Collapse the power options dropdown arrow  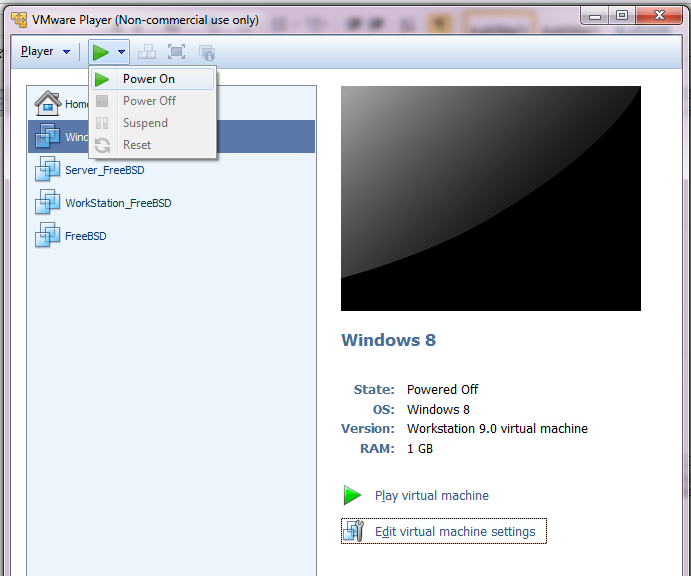tap(122, 52)
